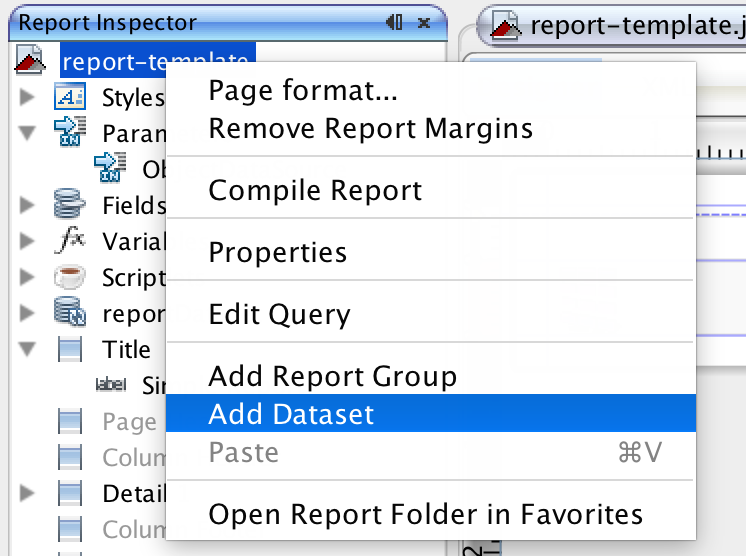Select Edit Query option
Viewport: 746px width, 556px height.
tap(279, 315)
